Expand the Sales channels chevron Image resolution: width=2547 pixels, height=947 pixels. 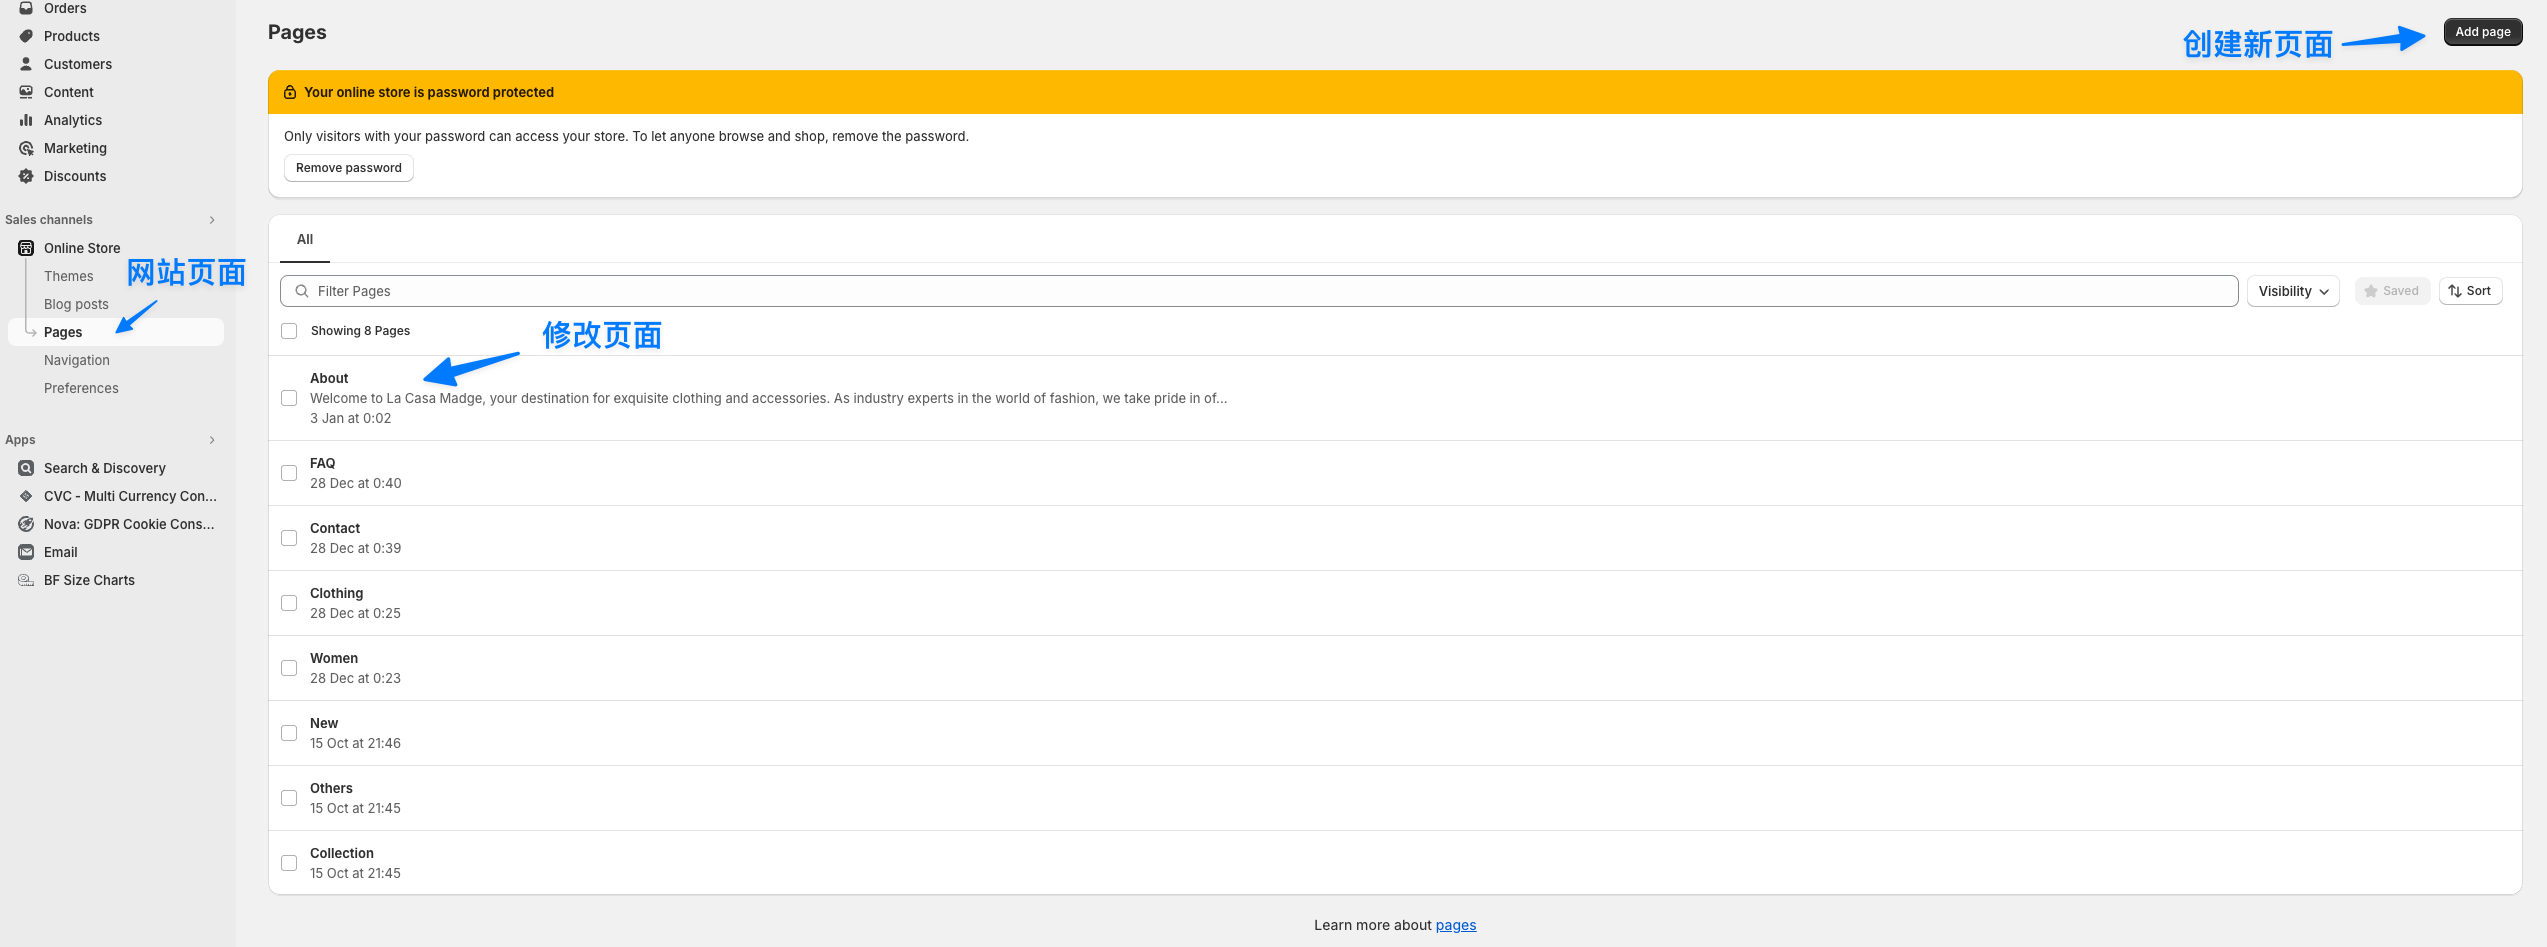(212, 220)
